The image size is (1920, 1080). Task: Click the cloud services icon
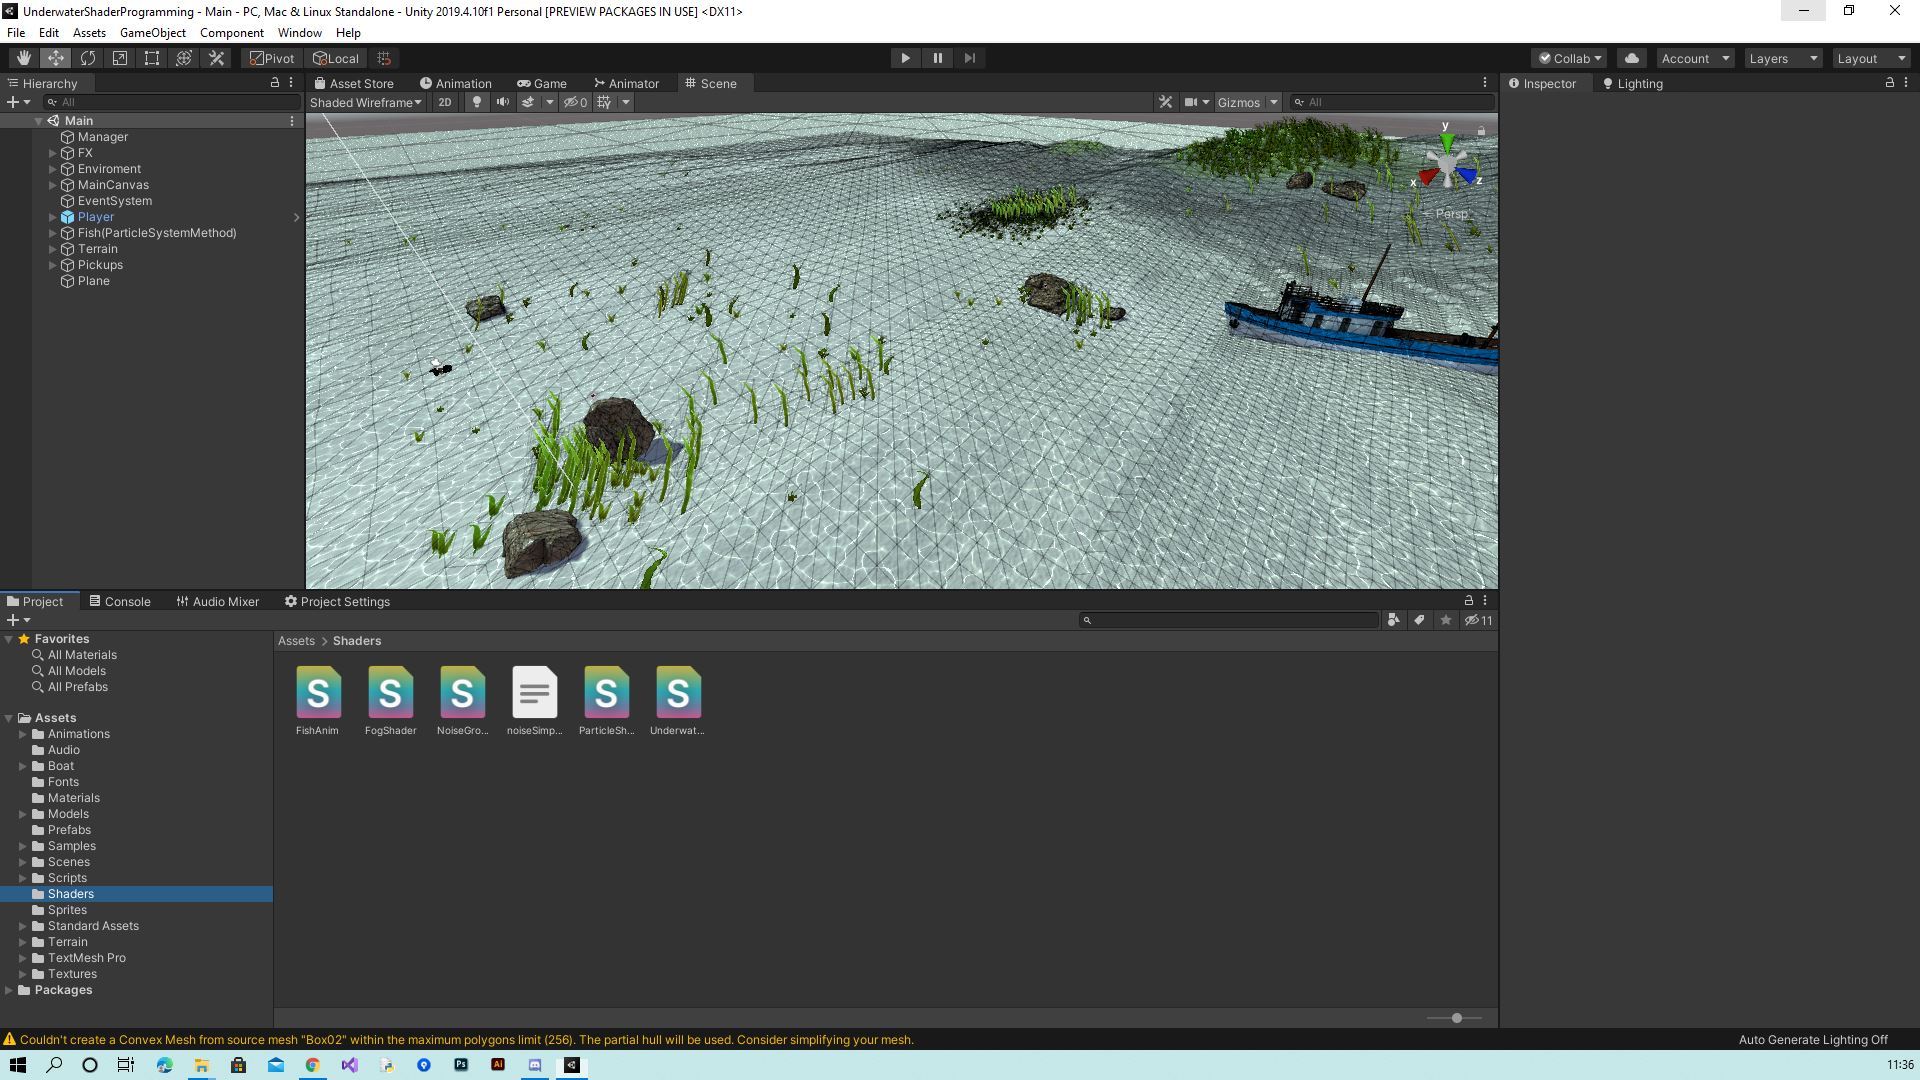click(1631, 58)
